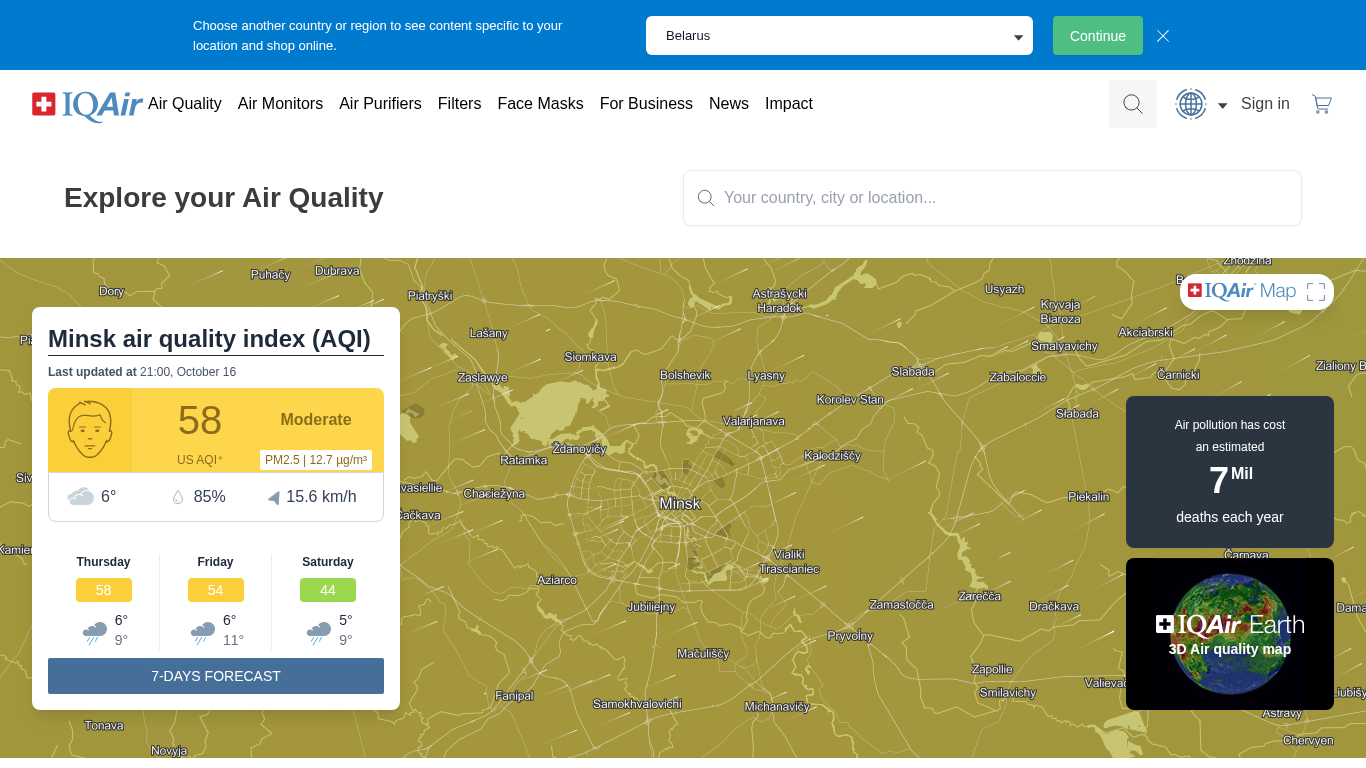Click the Bolshevik map label

[685, 375]
